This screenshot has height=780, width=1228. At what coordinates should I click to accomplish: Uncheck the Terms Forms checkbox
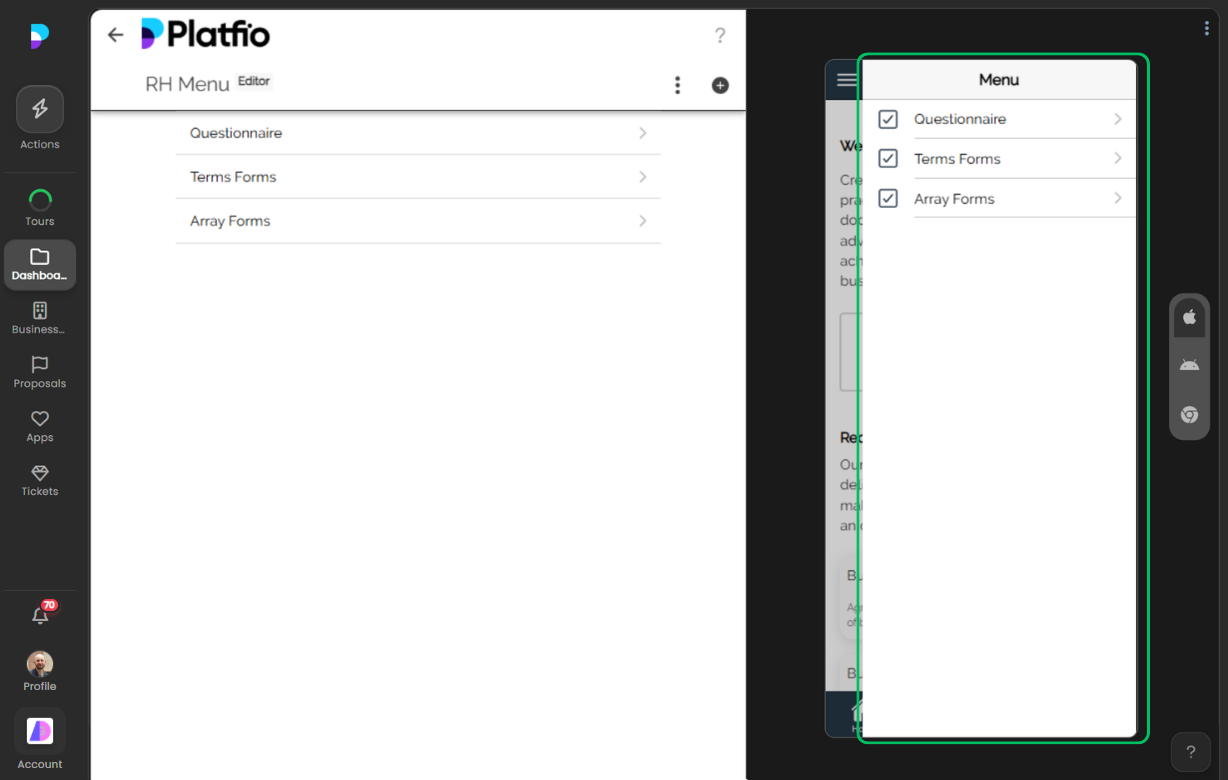(x=887, y=158)
